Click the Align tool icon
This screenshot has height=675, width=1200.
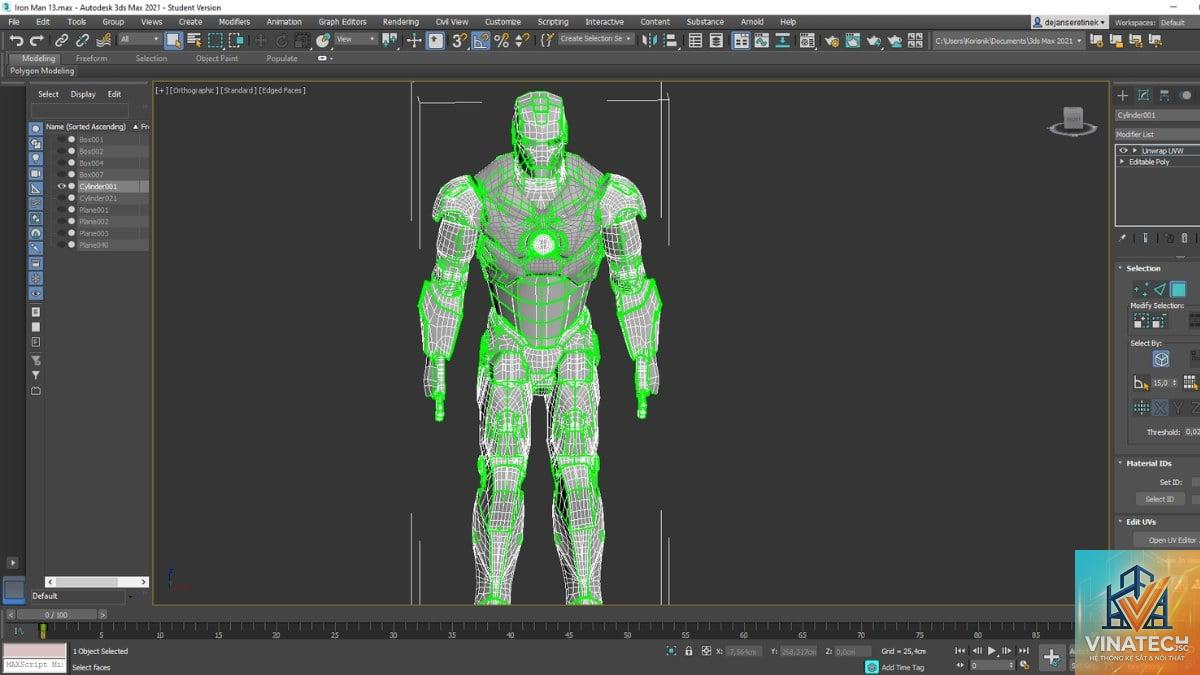(x=671, y=40)
